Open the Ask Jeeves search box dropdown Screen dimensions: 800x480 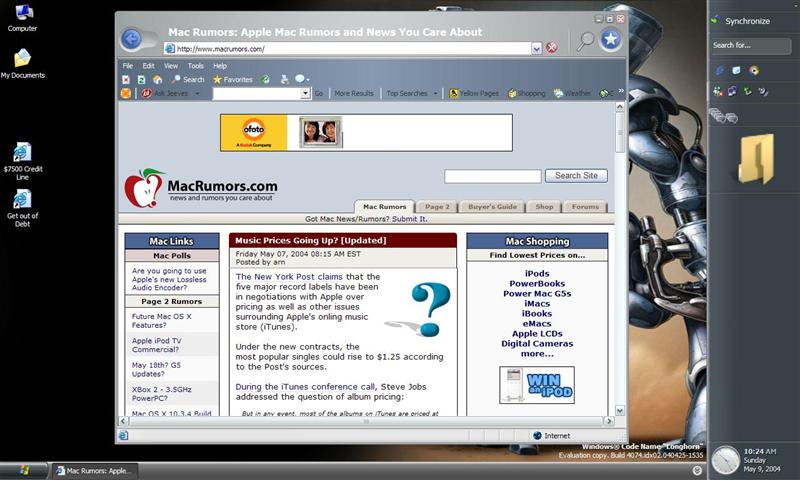pos(305,93)
